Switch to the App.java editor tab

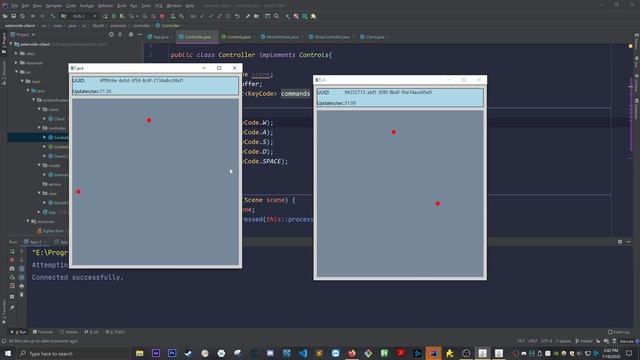(x=160, y=37)
